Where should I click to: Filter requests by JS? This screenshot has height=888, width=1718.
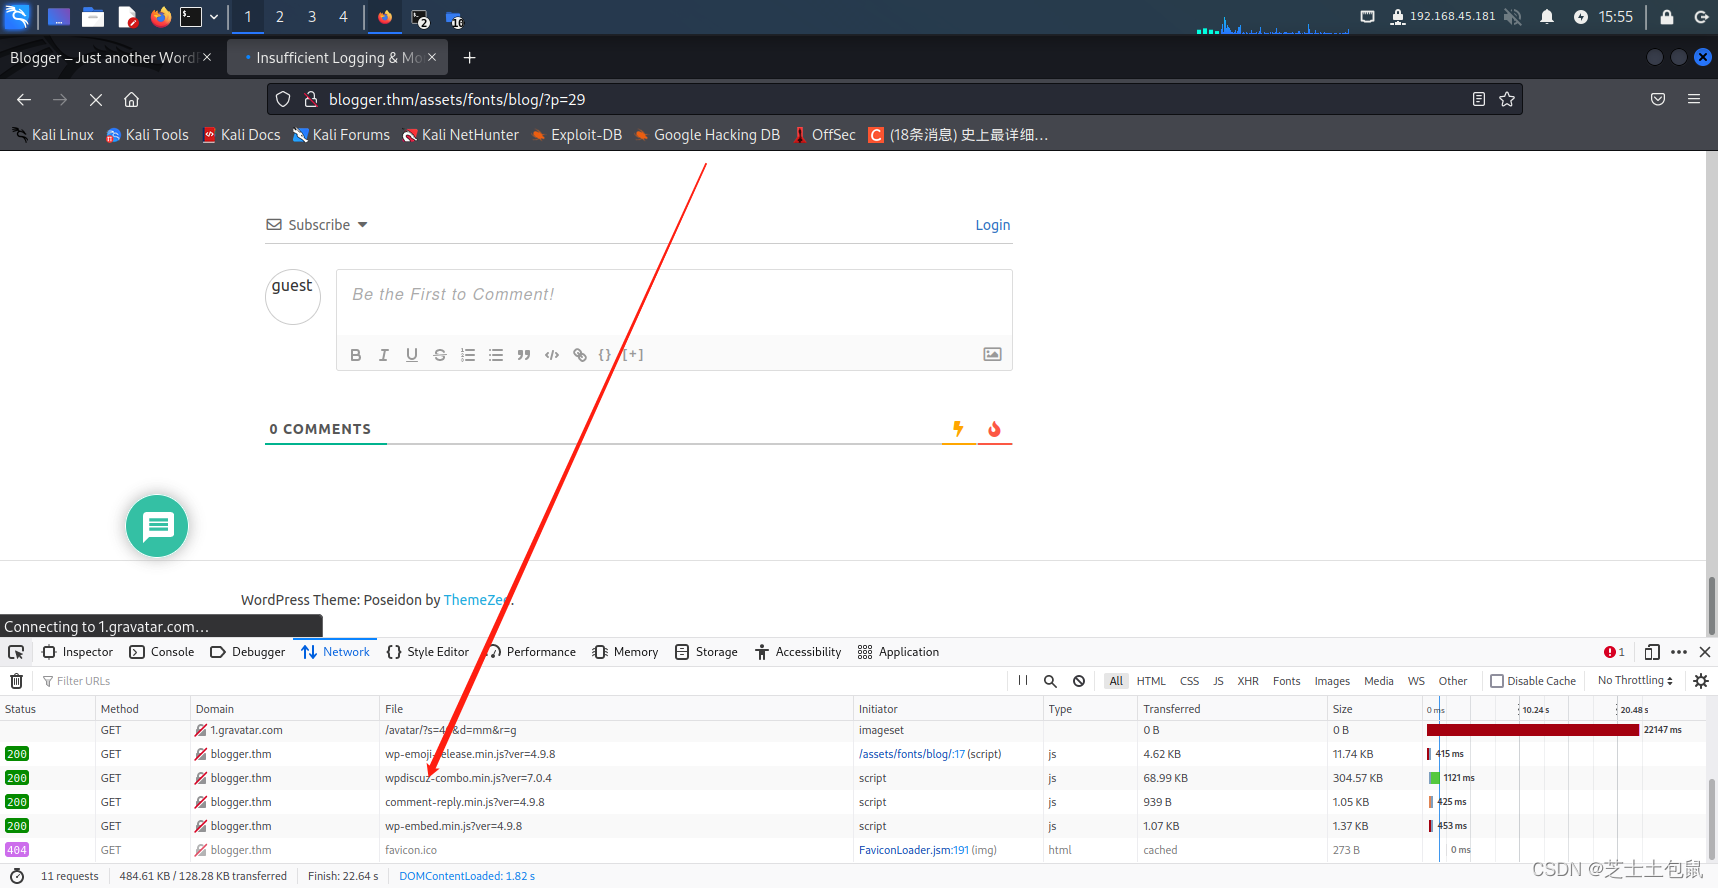coord(1218,681)
